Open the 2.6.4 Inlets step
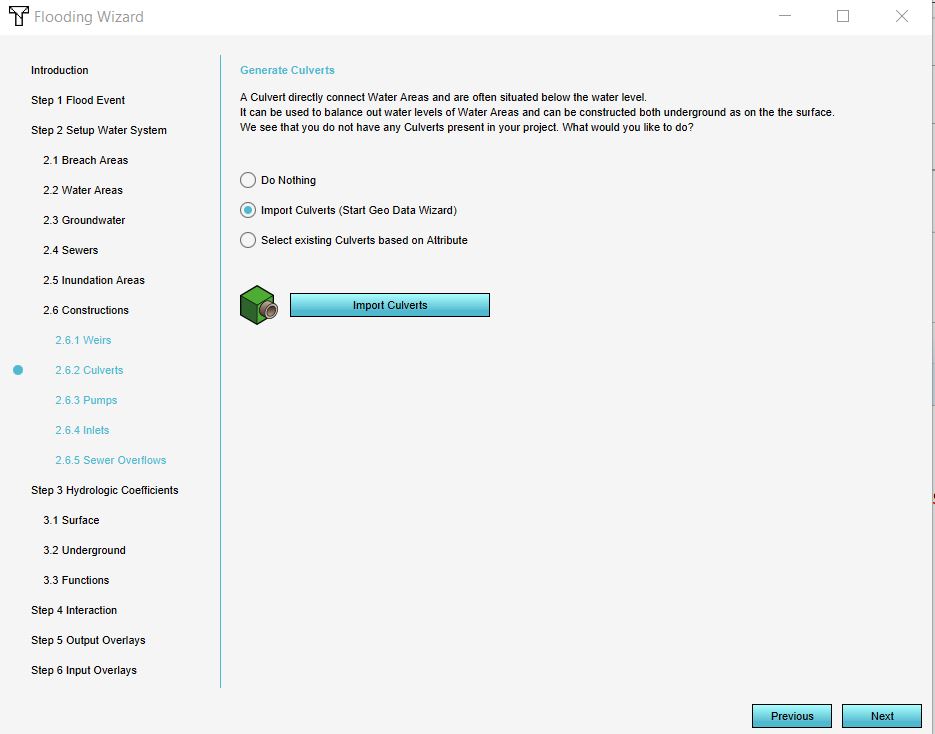This screenshot has height=734, width=935. point(82,430)
